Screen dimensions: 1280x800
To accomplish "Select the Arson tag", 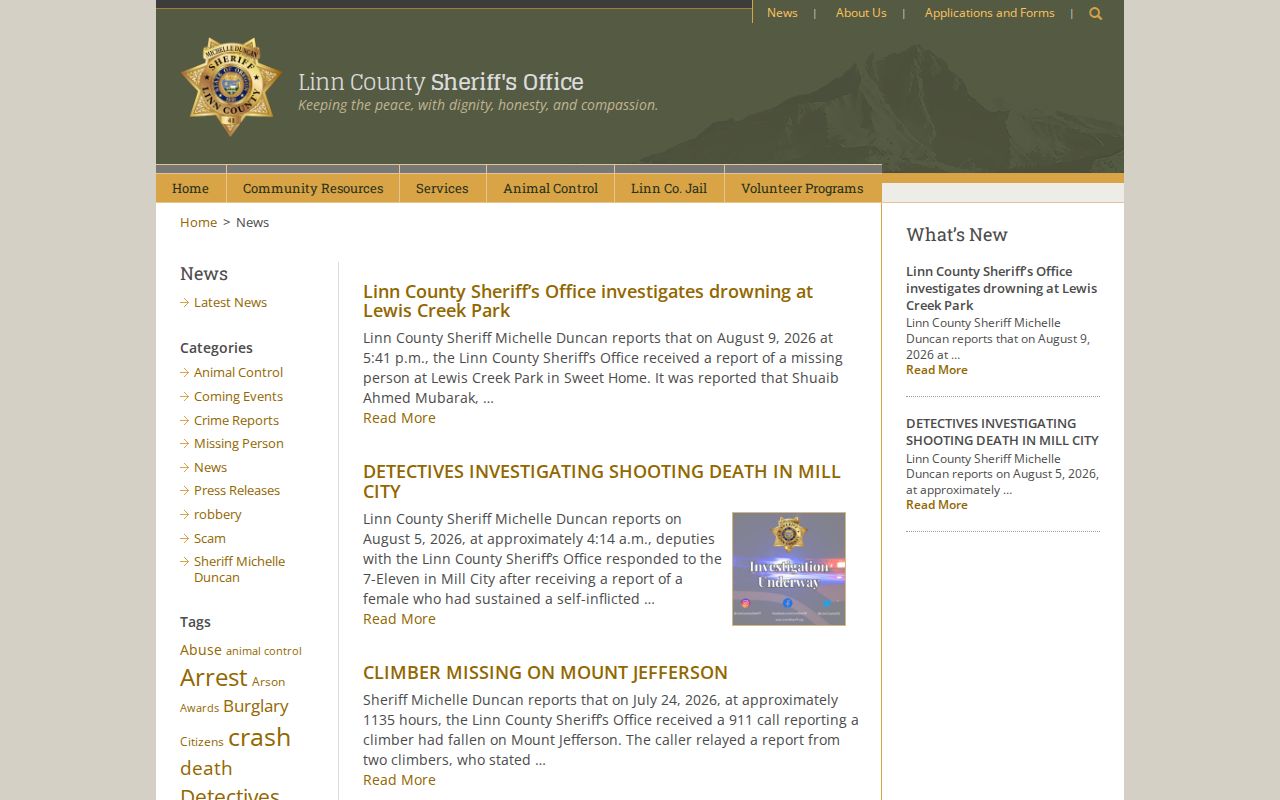I will coord(268,682).
